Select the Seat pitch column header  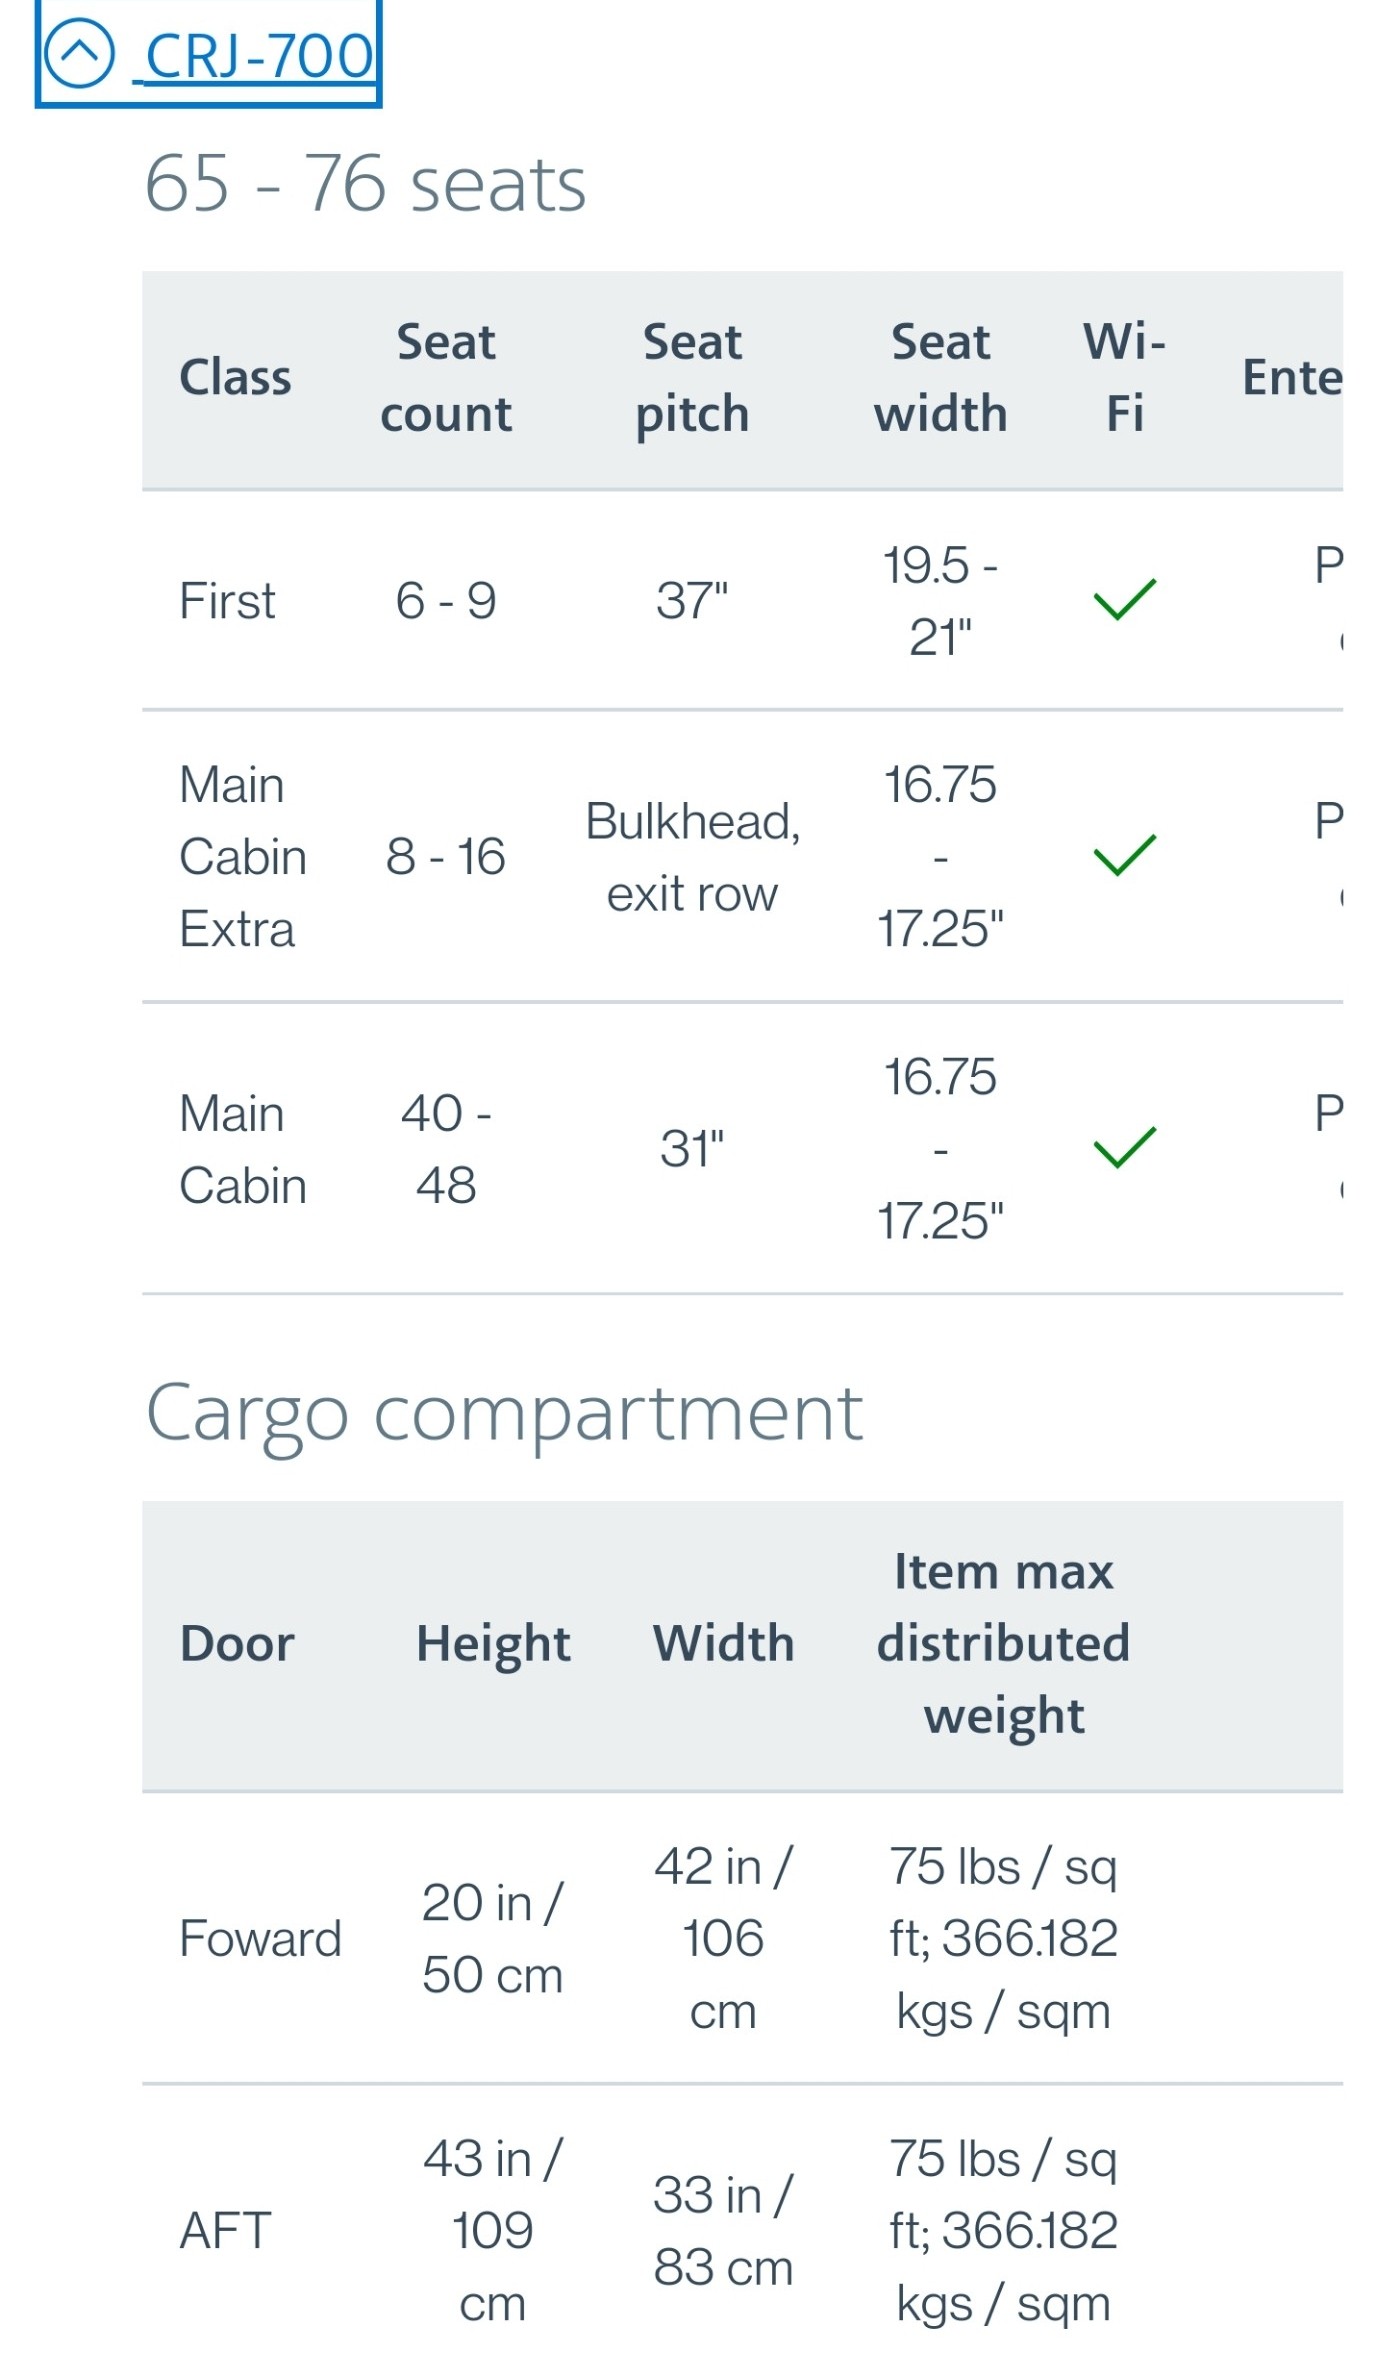click(692, 378)
